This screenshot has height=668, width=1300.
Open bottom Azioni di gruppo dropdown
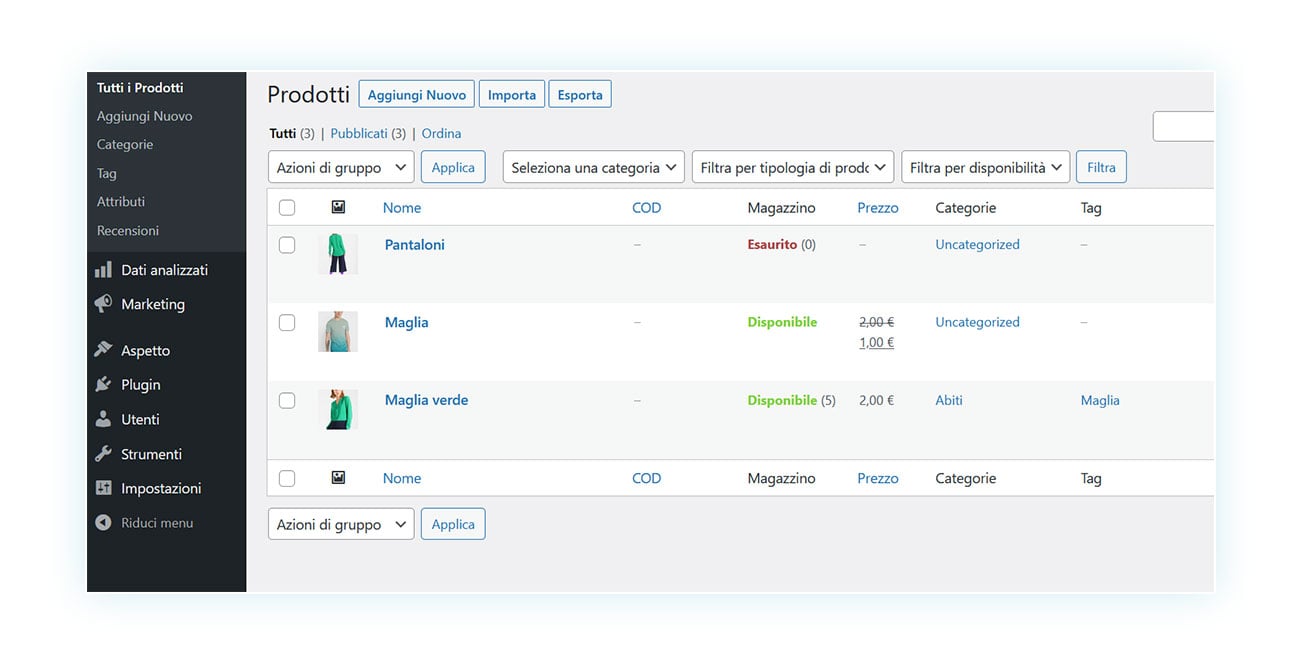click(x=341, y=524)
